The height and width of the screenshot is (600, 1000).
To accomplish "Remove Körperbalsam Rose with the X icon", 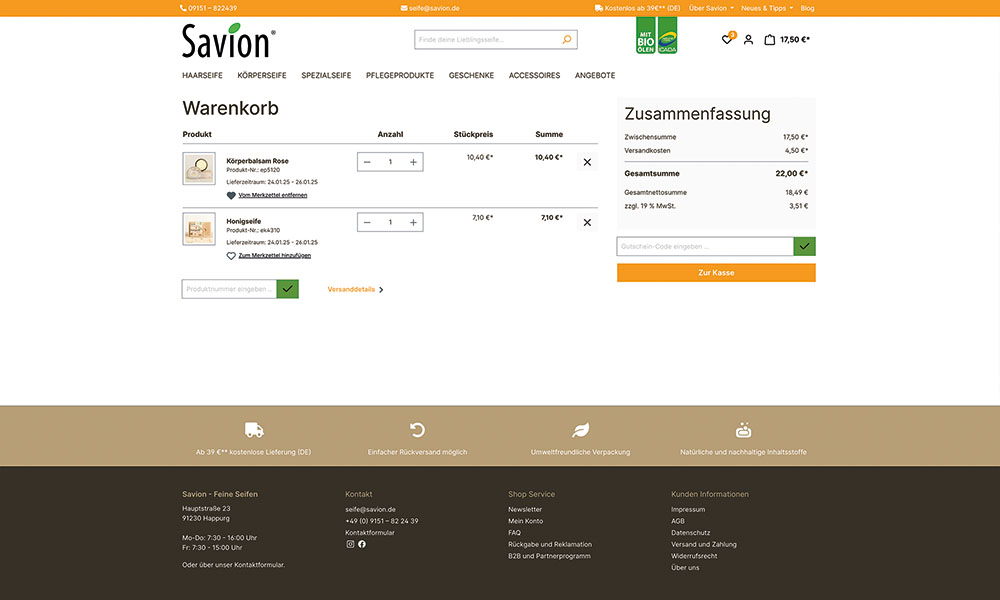I will [x=587, y=162].
